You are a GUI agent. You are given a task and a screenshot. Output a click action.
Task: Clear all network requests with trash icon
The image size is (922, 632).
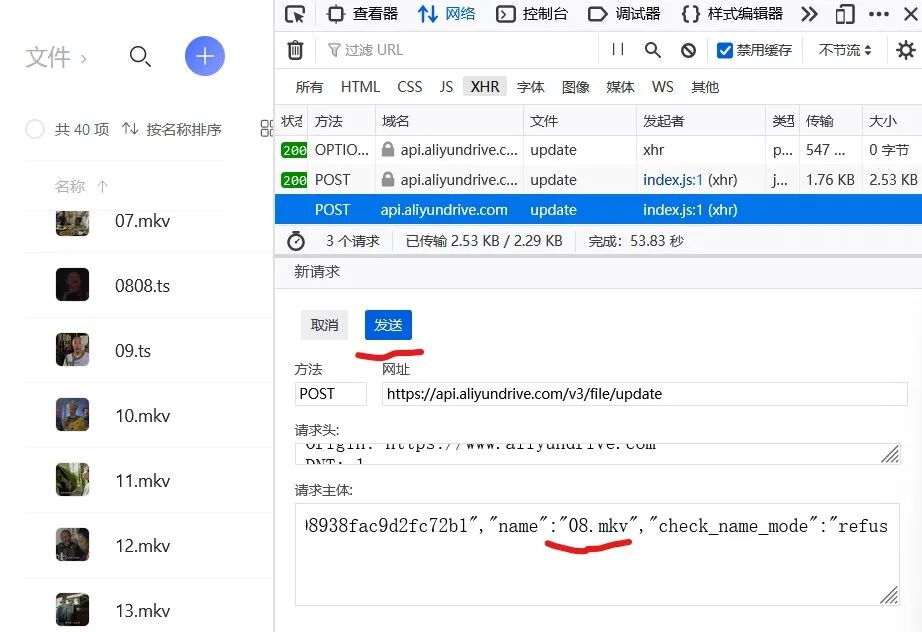[x=295, y=50]
